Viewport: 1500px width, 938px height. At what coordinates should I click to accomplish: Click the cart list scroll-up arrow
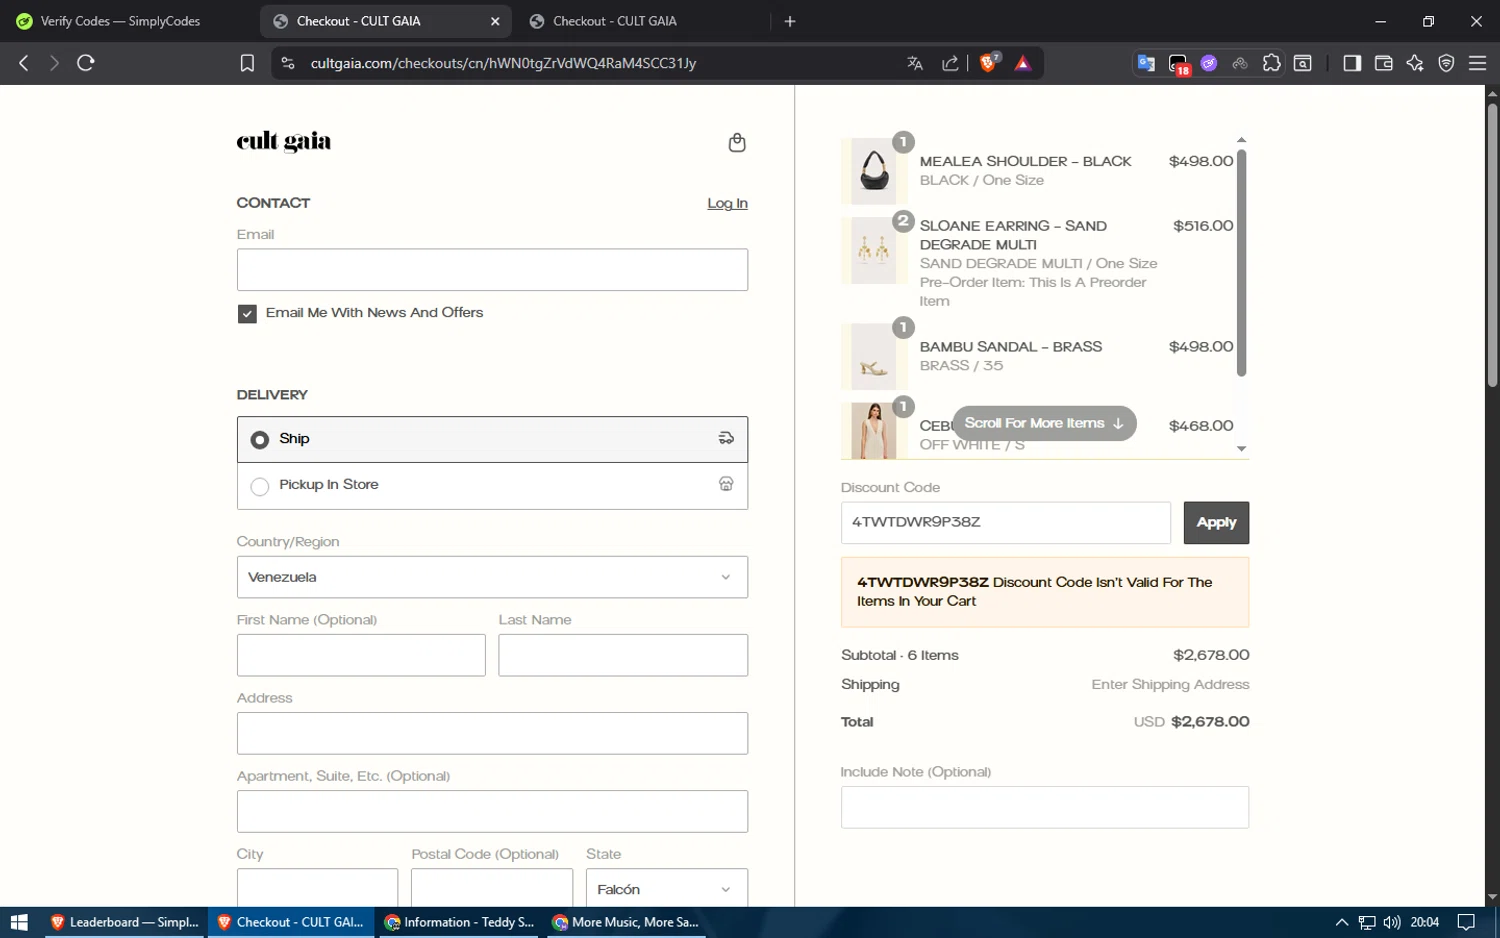click(x=1242, y=140)
